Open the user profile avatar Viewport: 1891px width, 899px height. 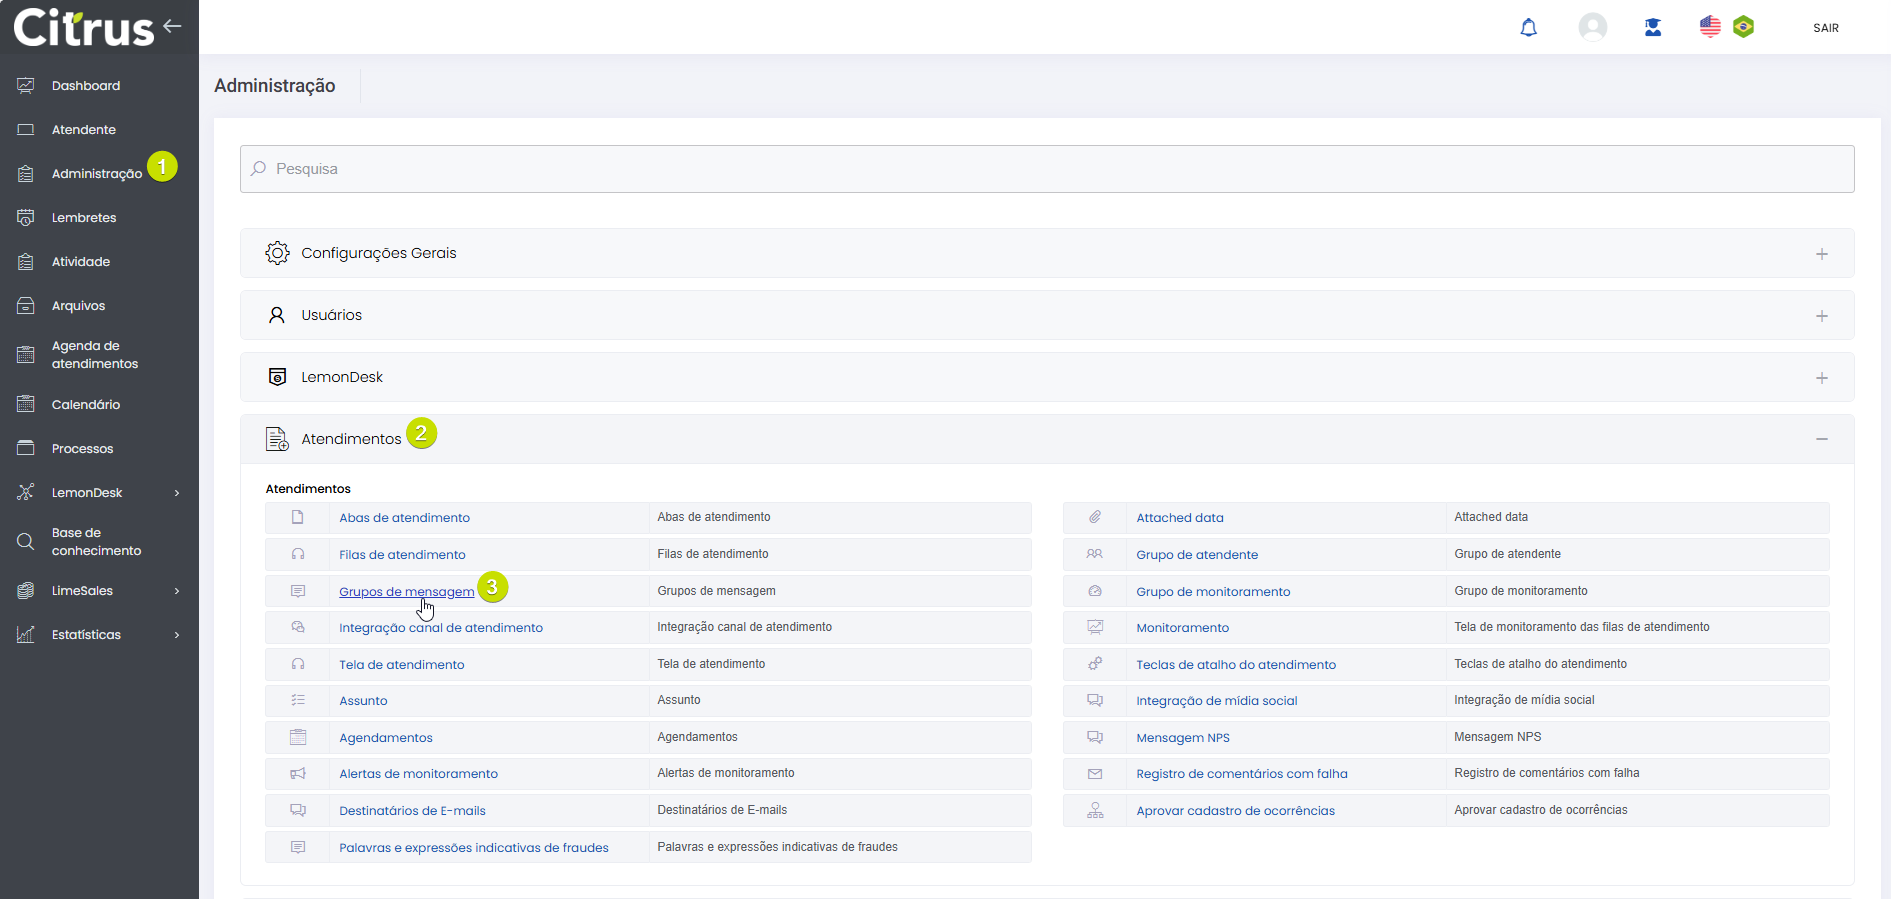click(1592, 27)
